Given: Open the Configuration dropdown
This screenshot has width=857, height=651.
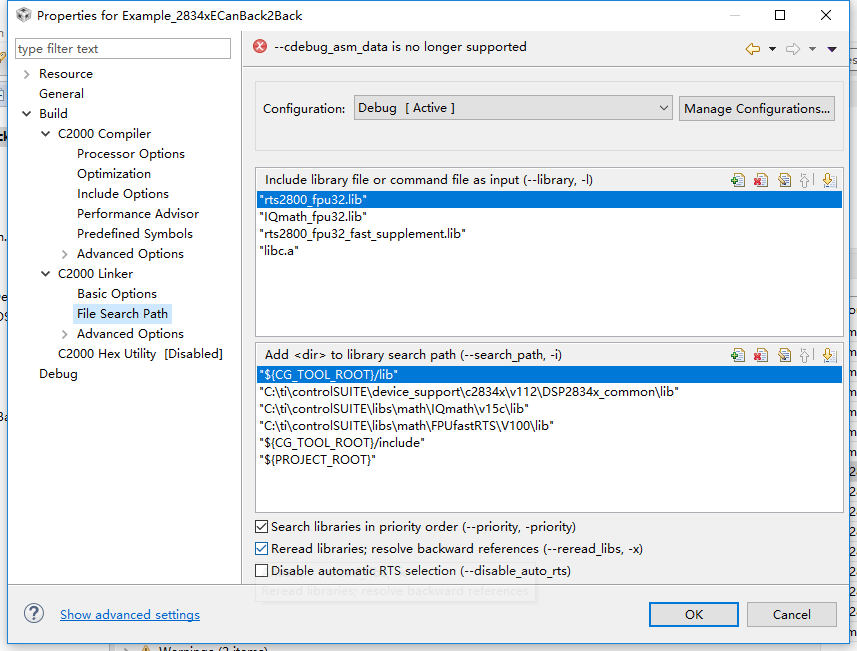Looking at the screenshot, I should [513, 108].
